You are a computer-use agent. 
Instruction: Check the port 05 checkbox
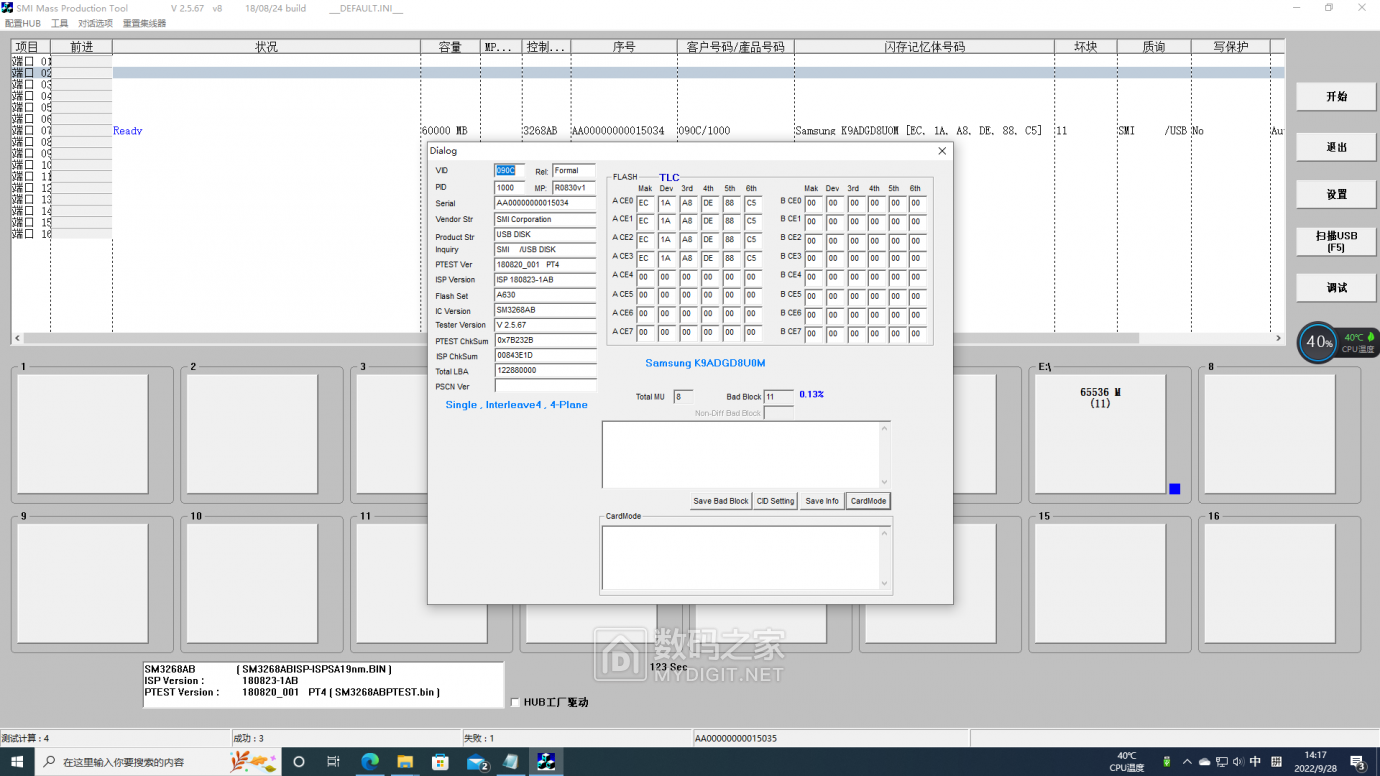click(x=29, y=107)
